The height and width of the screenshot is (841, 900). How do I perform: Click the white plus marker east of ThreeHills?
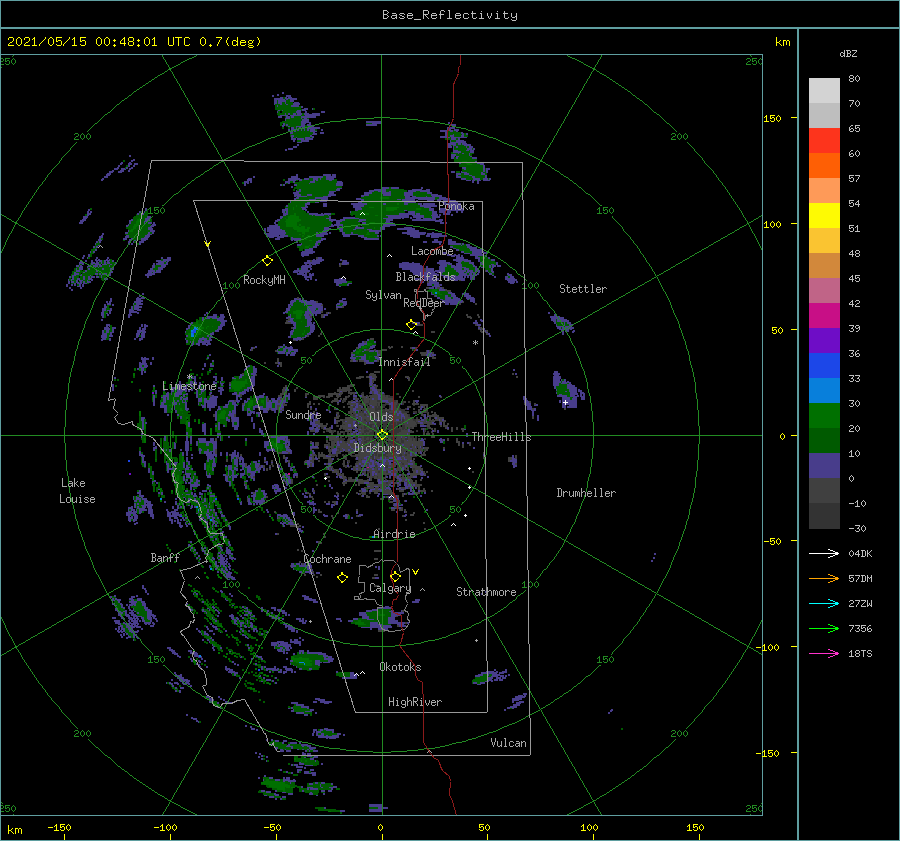coord(565,402)
